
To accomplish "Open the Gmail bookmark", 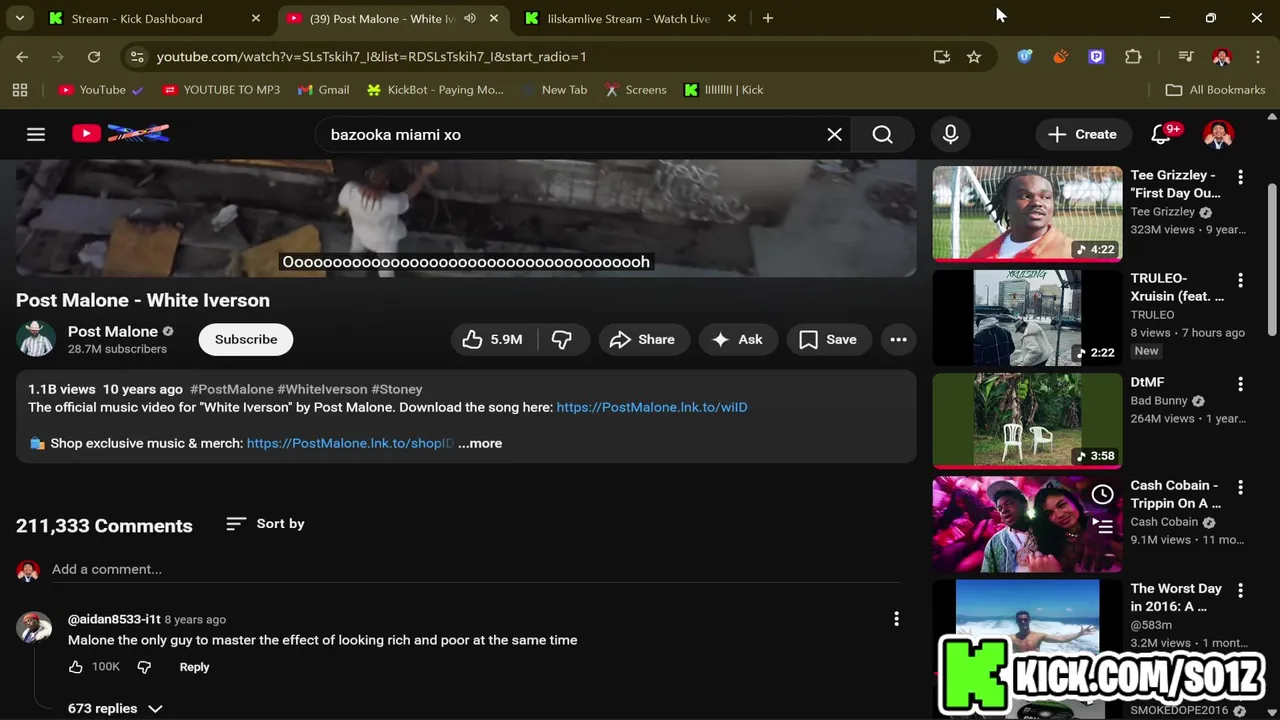I will coord(323,90).
